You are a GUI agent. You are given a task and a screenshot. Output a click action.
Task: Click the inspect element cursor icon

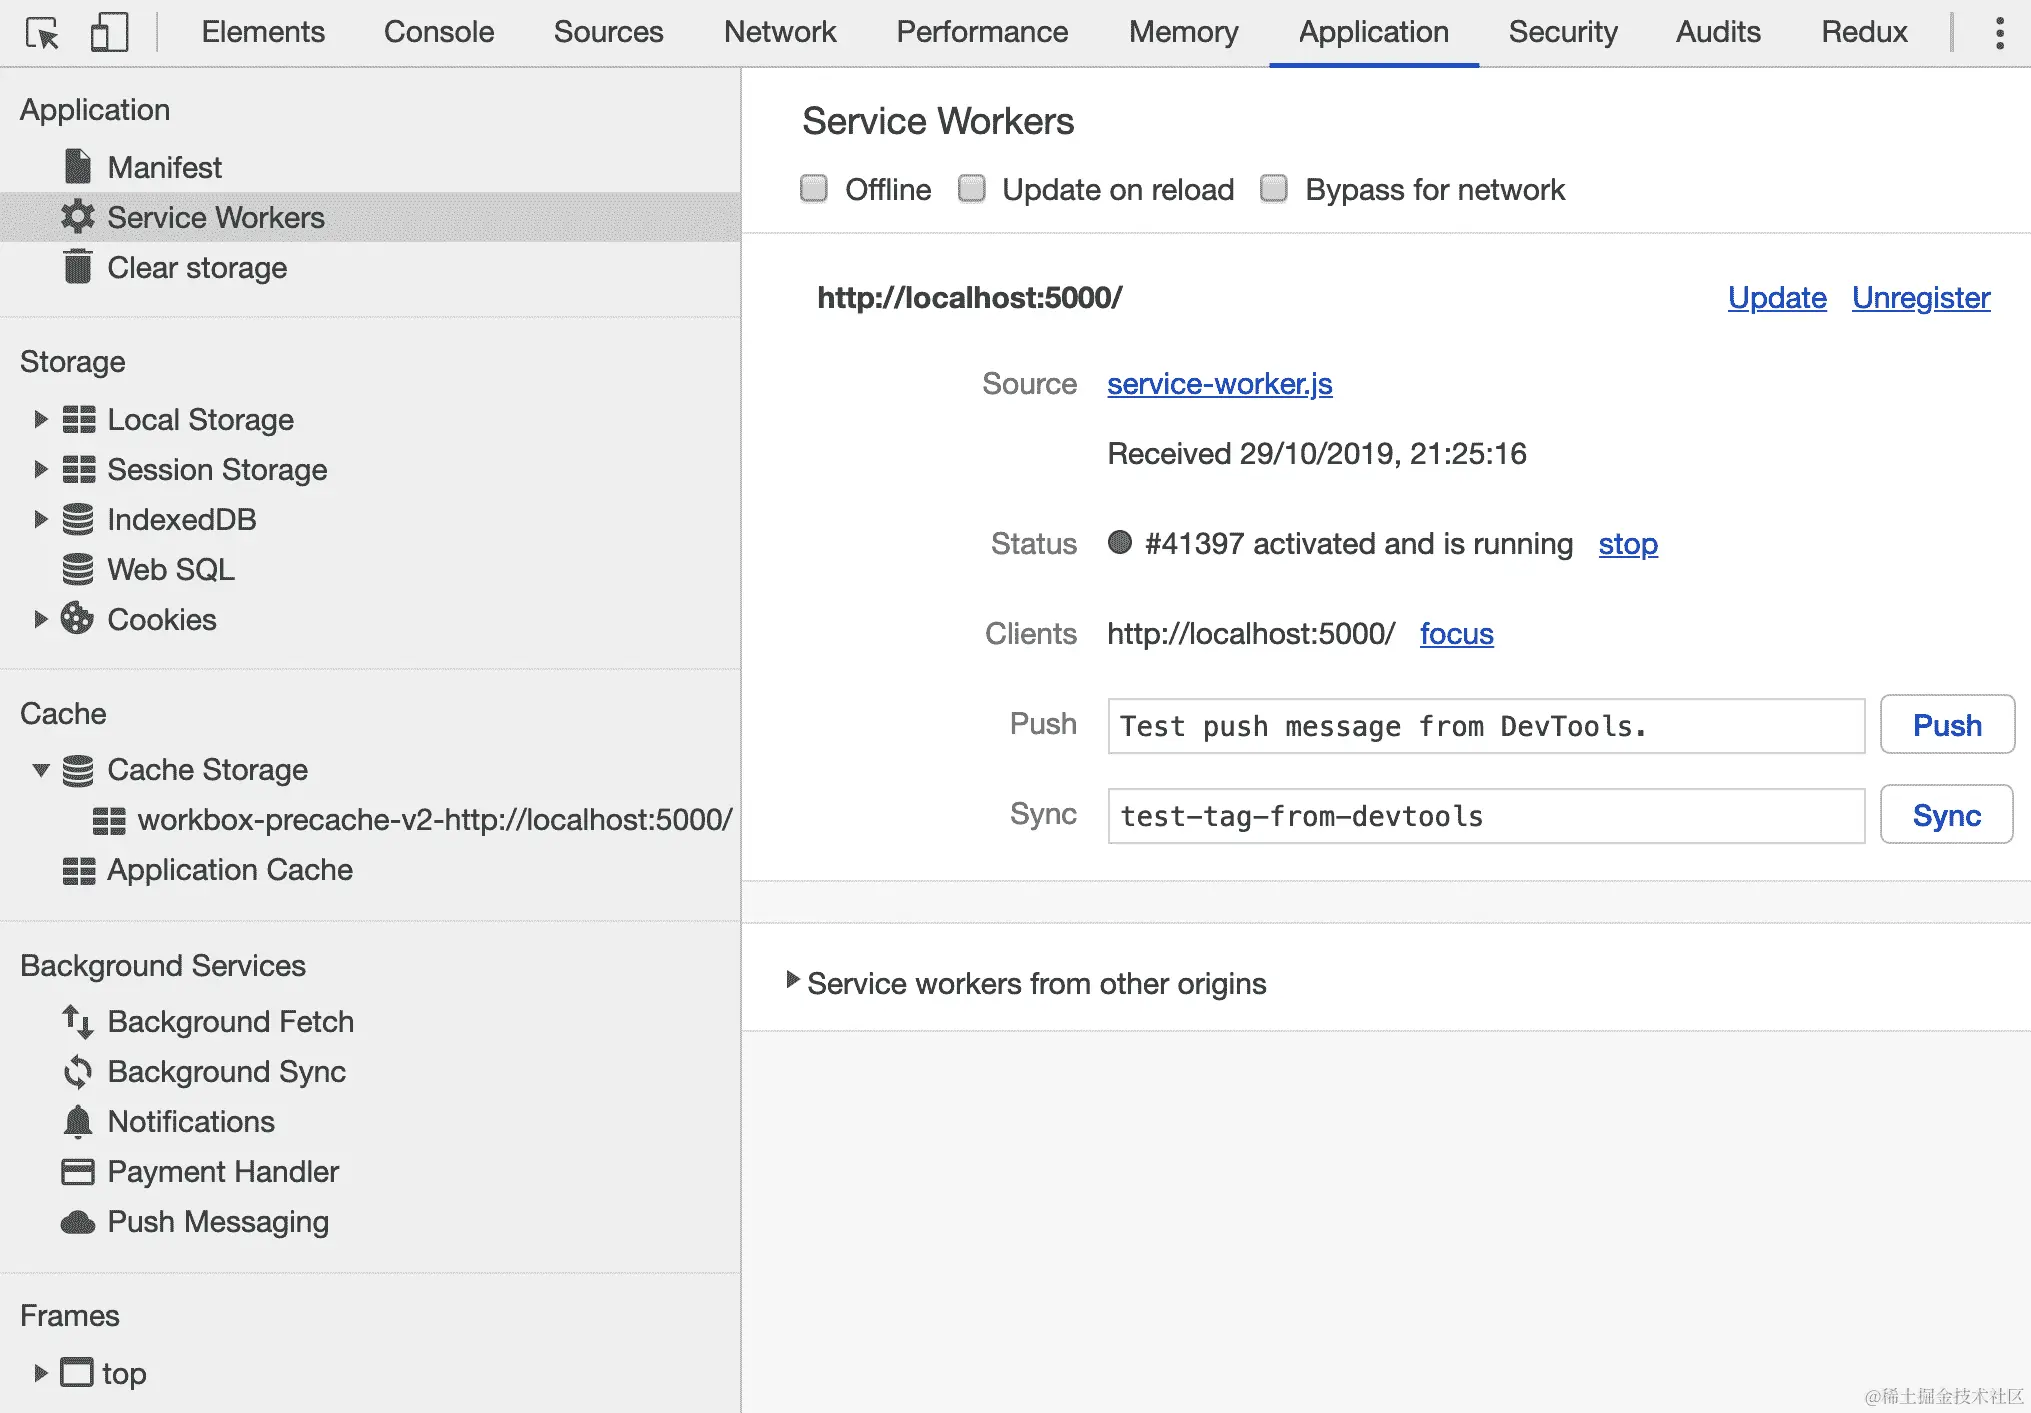click(x=42, y=33)
